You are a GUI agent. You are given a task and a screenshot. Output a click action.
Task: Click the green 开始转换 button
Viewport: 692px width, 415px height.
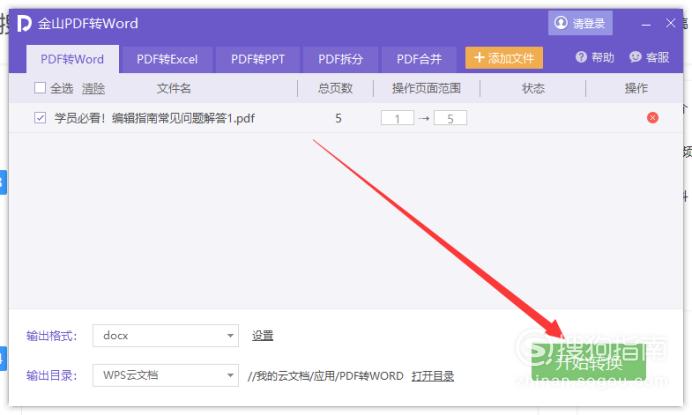pos(589,362)
